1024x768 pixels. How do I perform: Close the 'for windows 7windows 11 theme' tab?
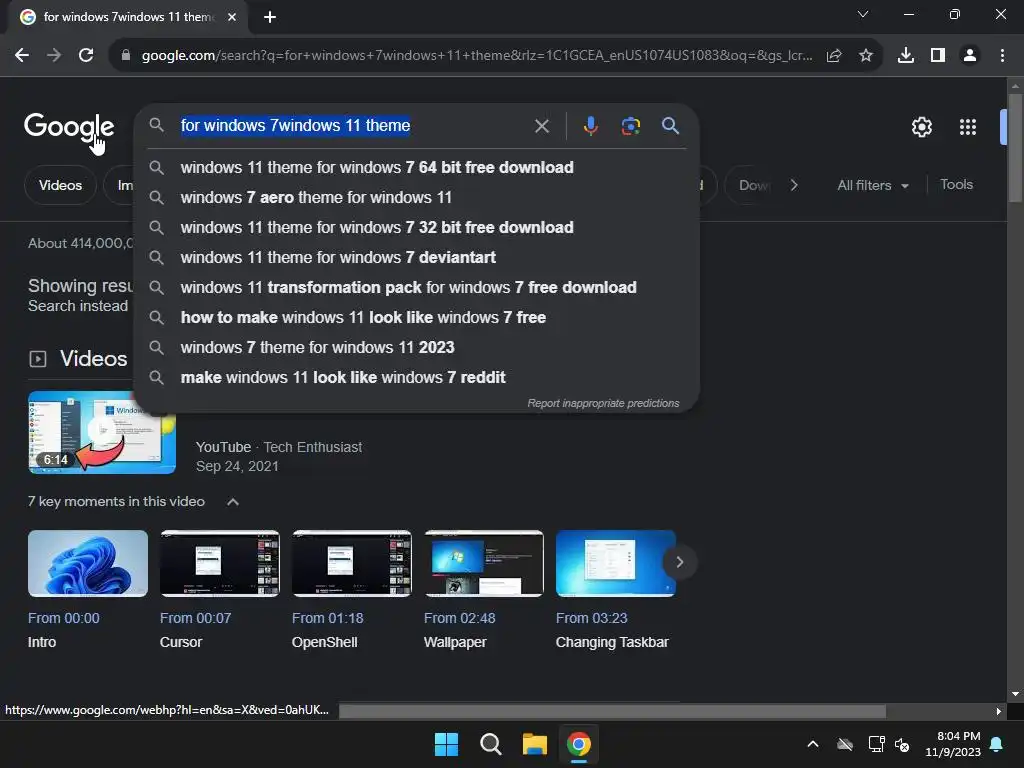pyautogui.click(x=232, y=17)
